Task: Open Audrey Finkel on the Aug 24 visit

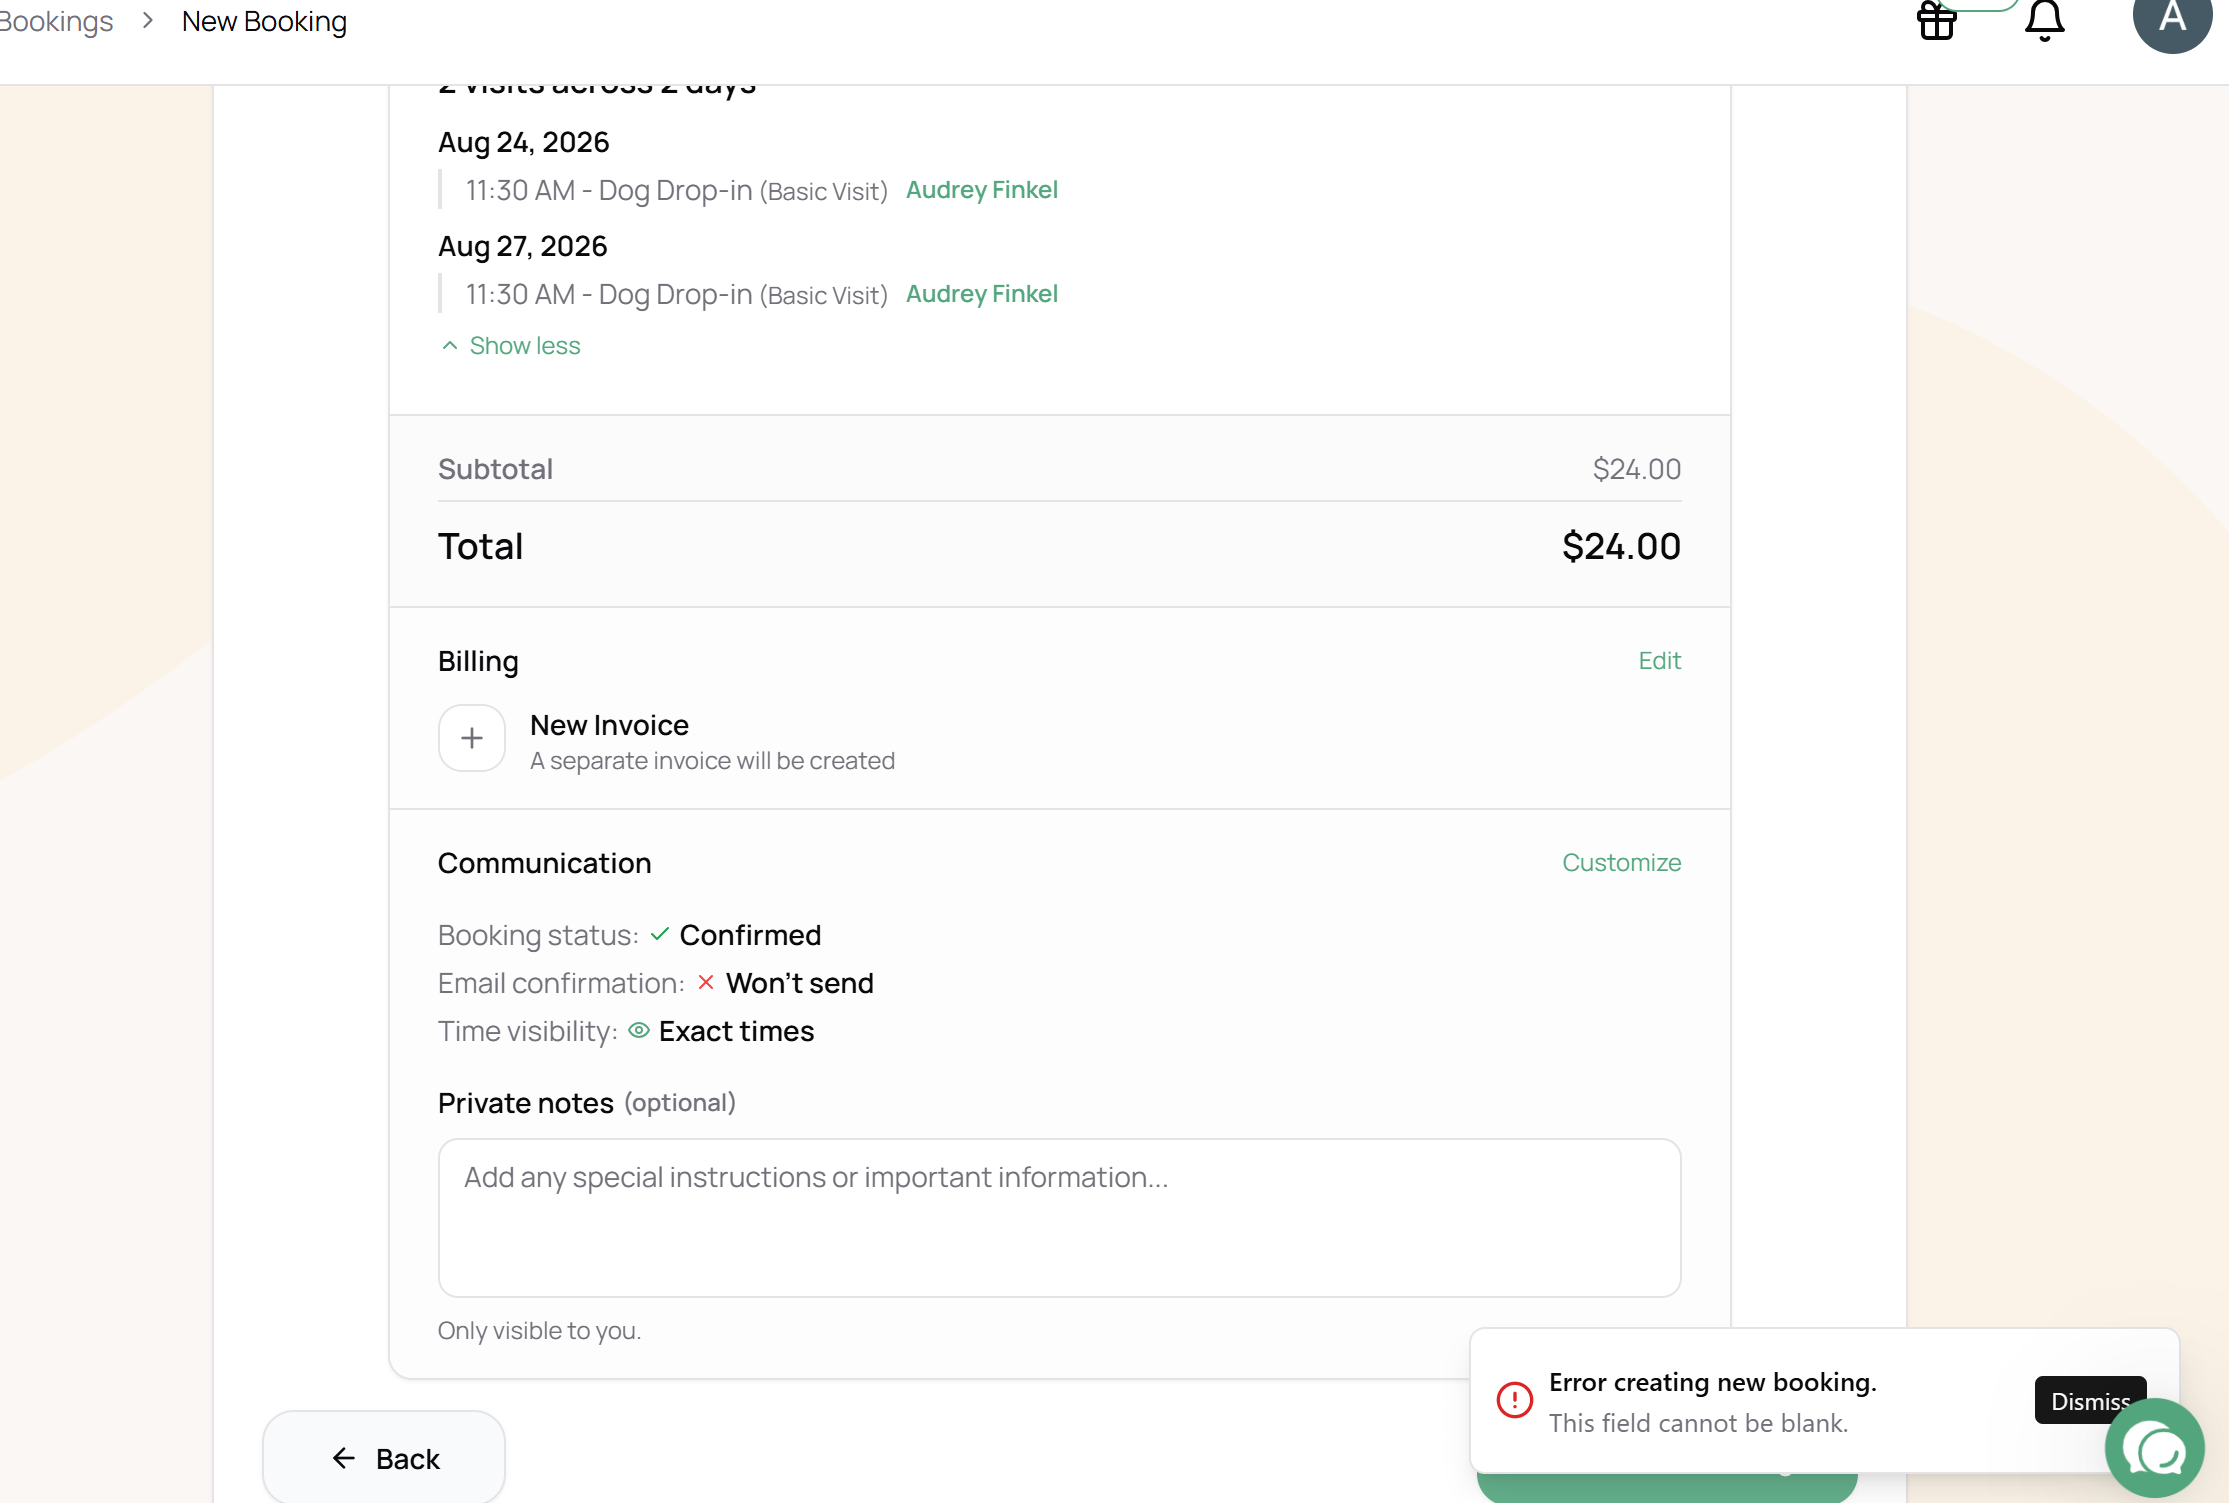Action: click(982, 190)
